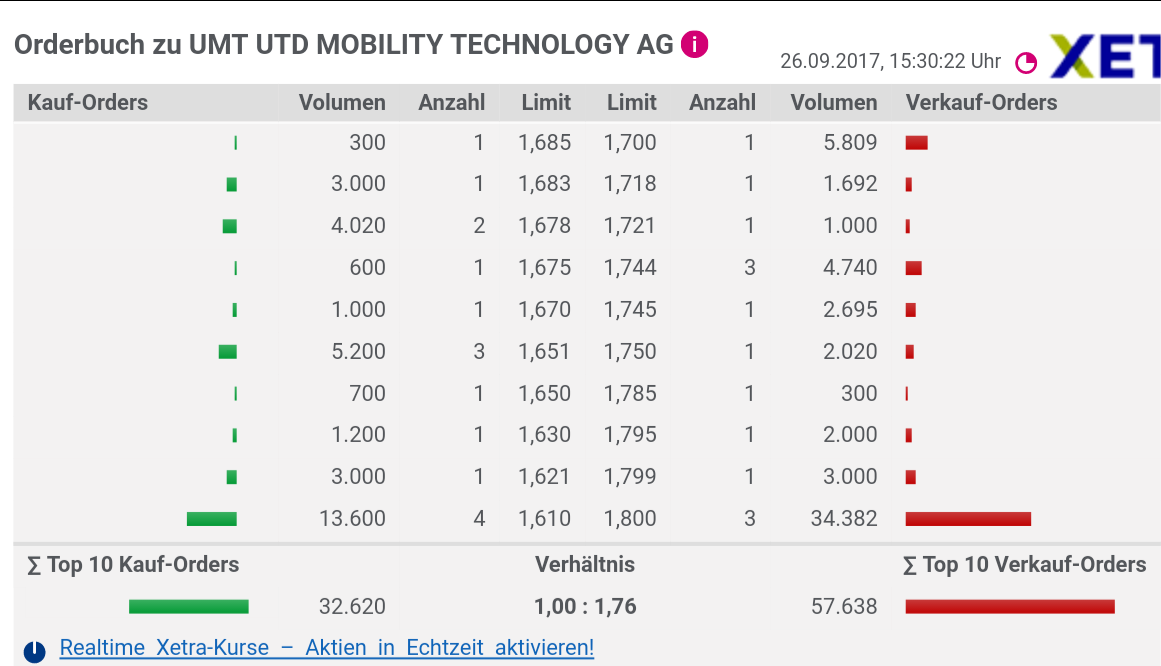This screenshot has width=1161, height=666.
Task: Click the red volume bar at limit 1,800
Action: click(x=967, y=518)
